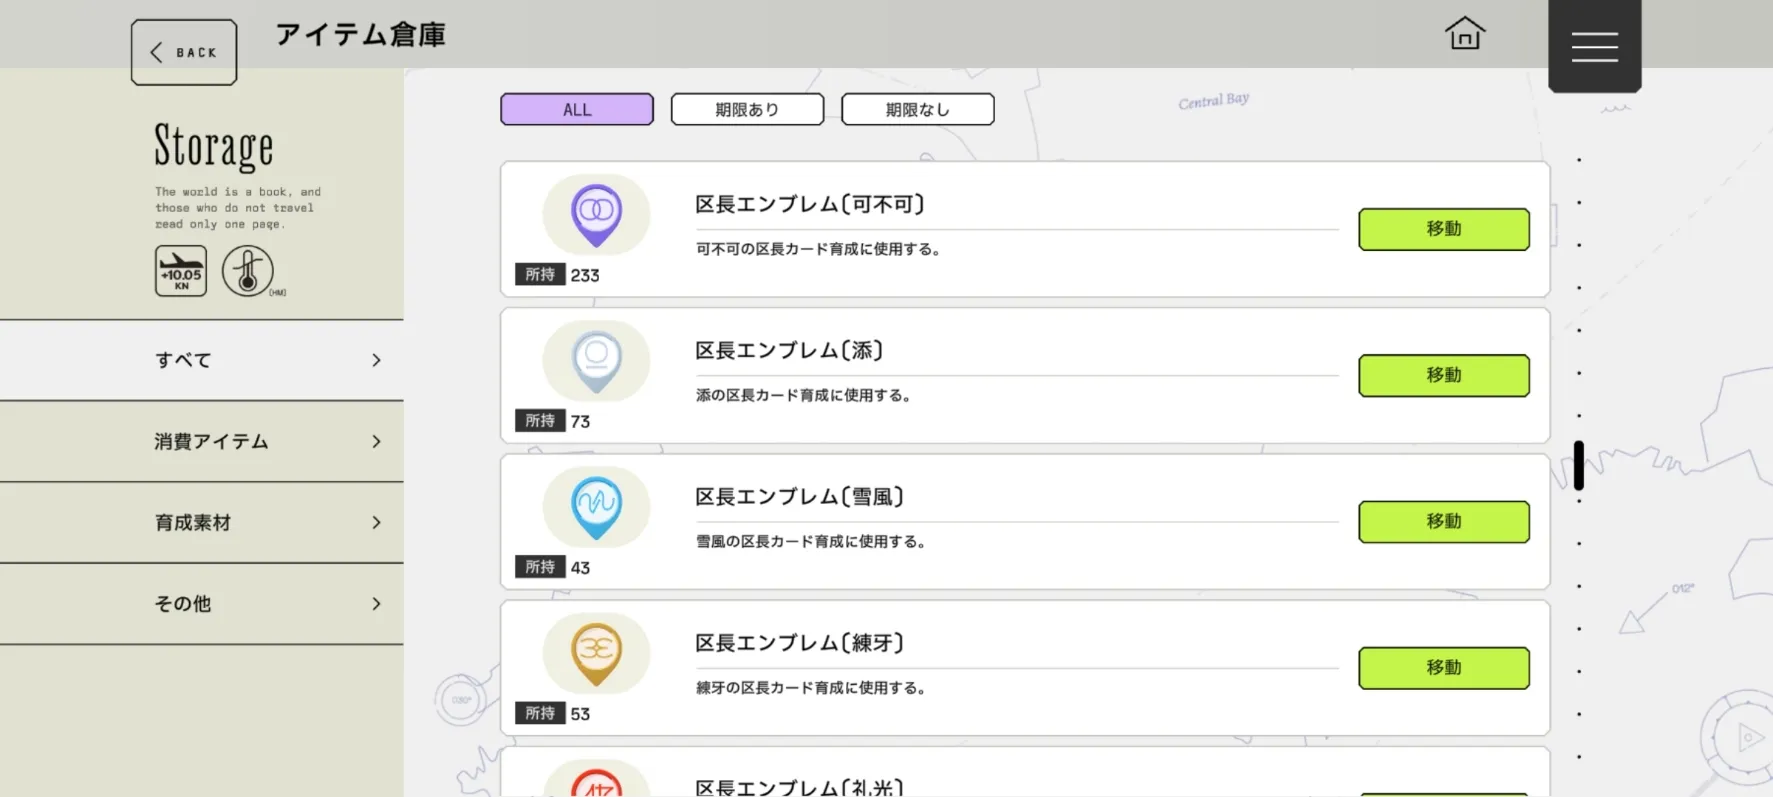Viewport: 1773px width, 797px height.
Task: Open the その他 category
Action: 202,603
